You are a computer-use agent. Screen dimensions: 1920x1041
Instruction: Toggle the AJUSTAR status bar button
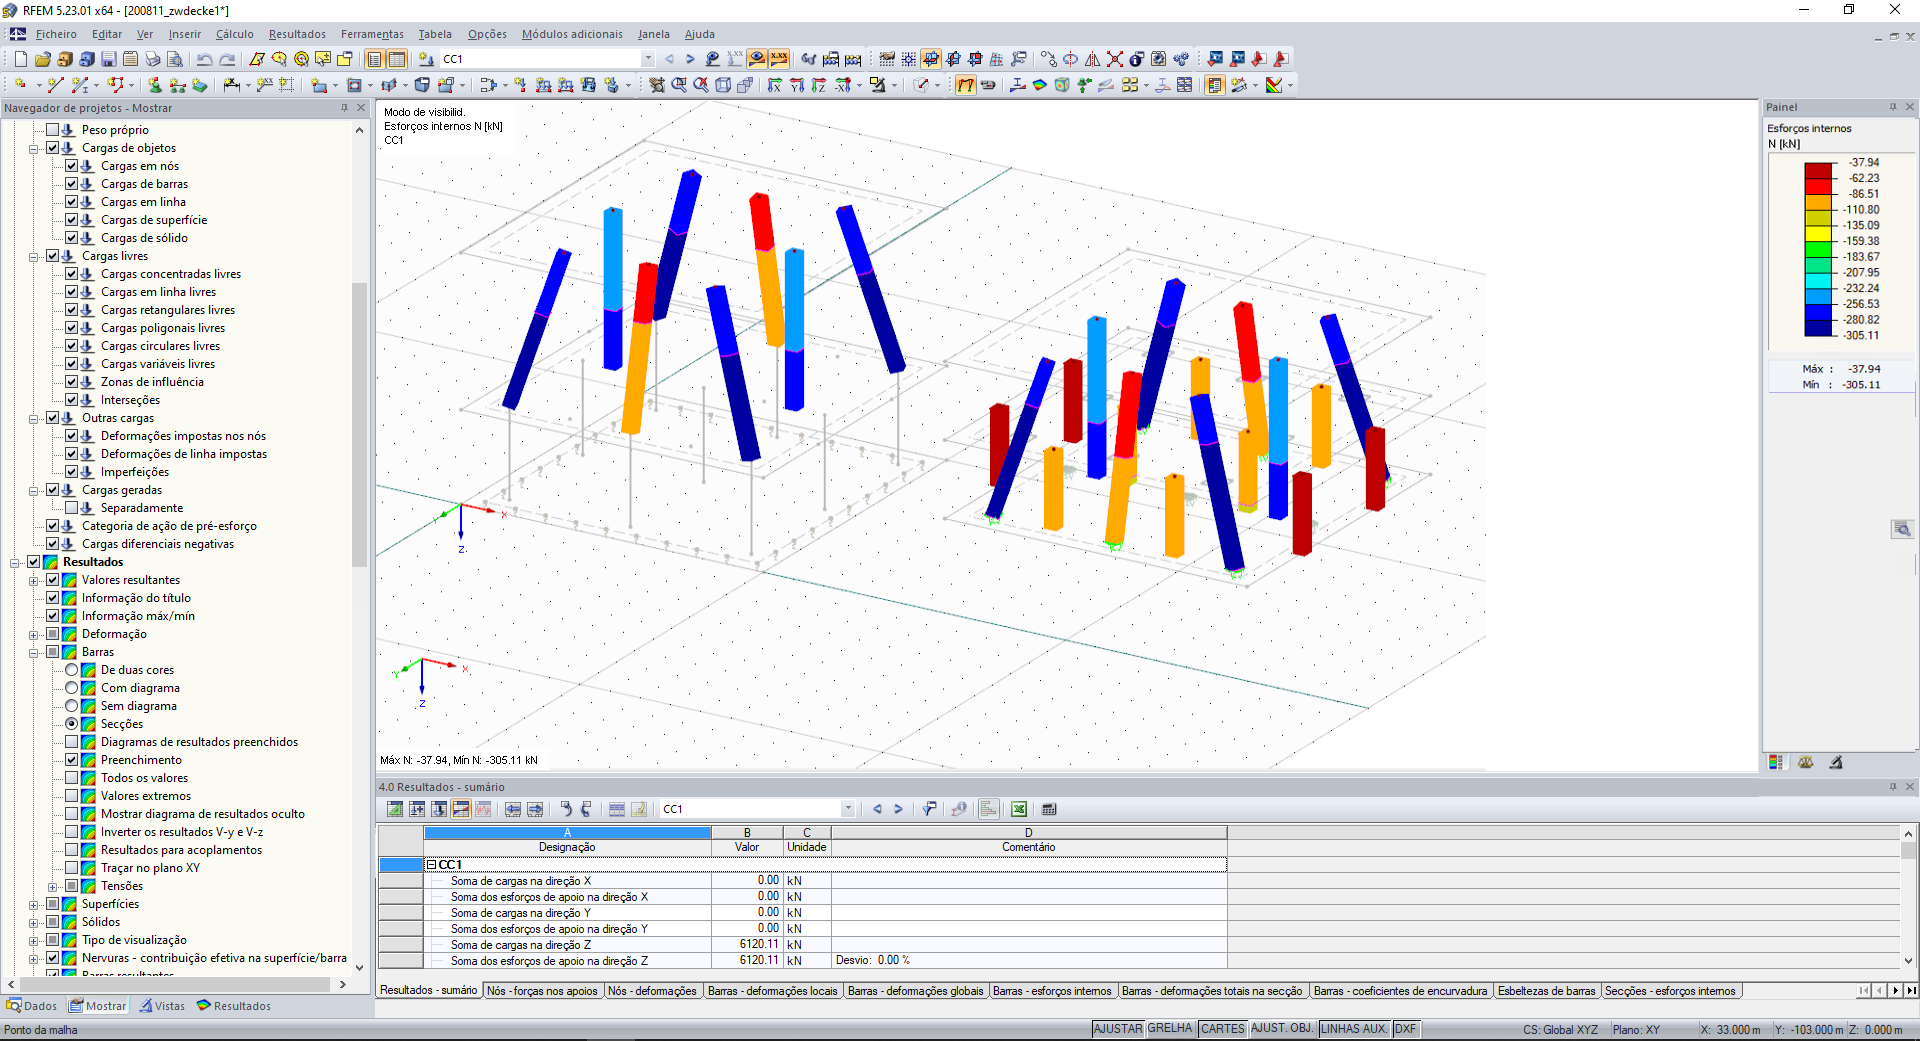click(x=1118, y=1029)
